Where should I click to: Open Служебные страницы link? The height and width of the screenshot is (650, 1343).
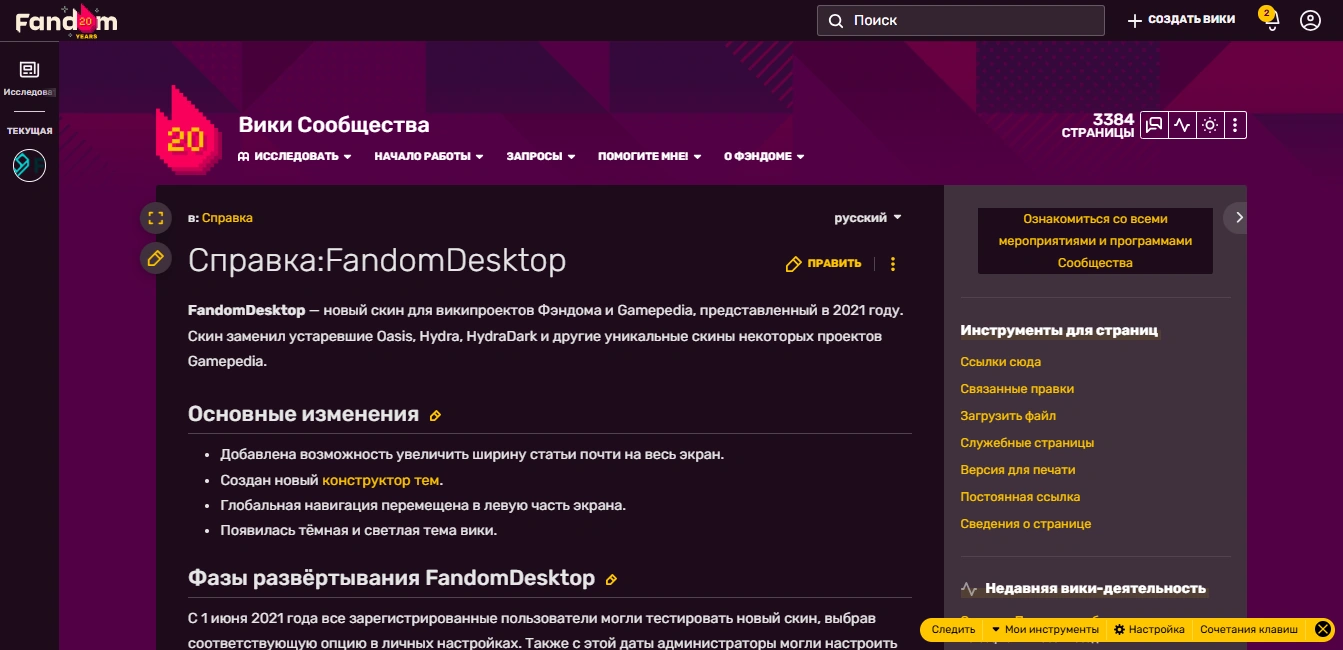point(1027,443)
